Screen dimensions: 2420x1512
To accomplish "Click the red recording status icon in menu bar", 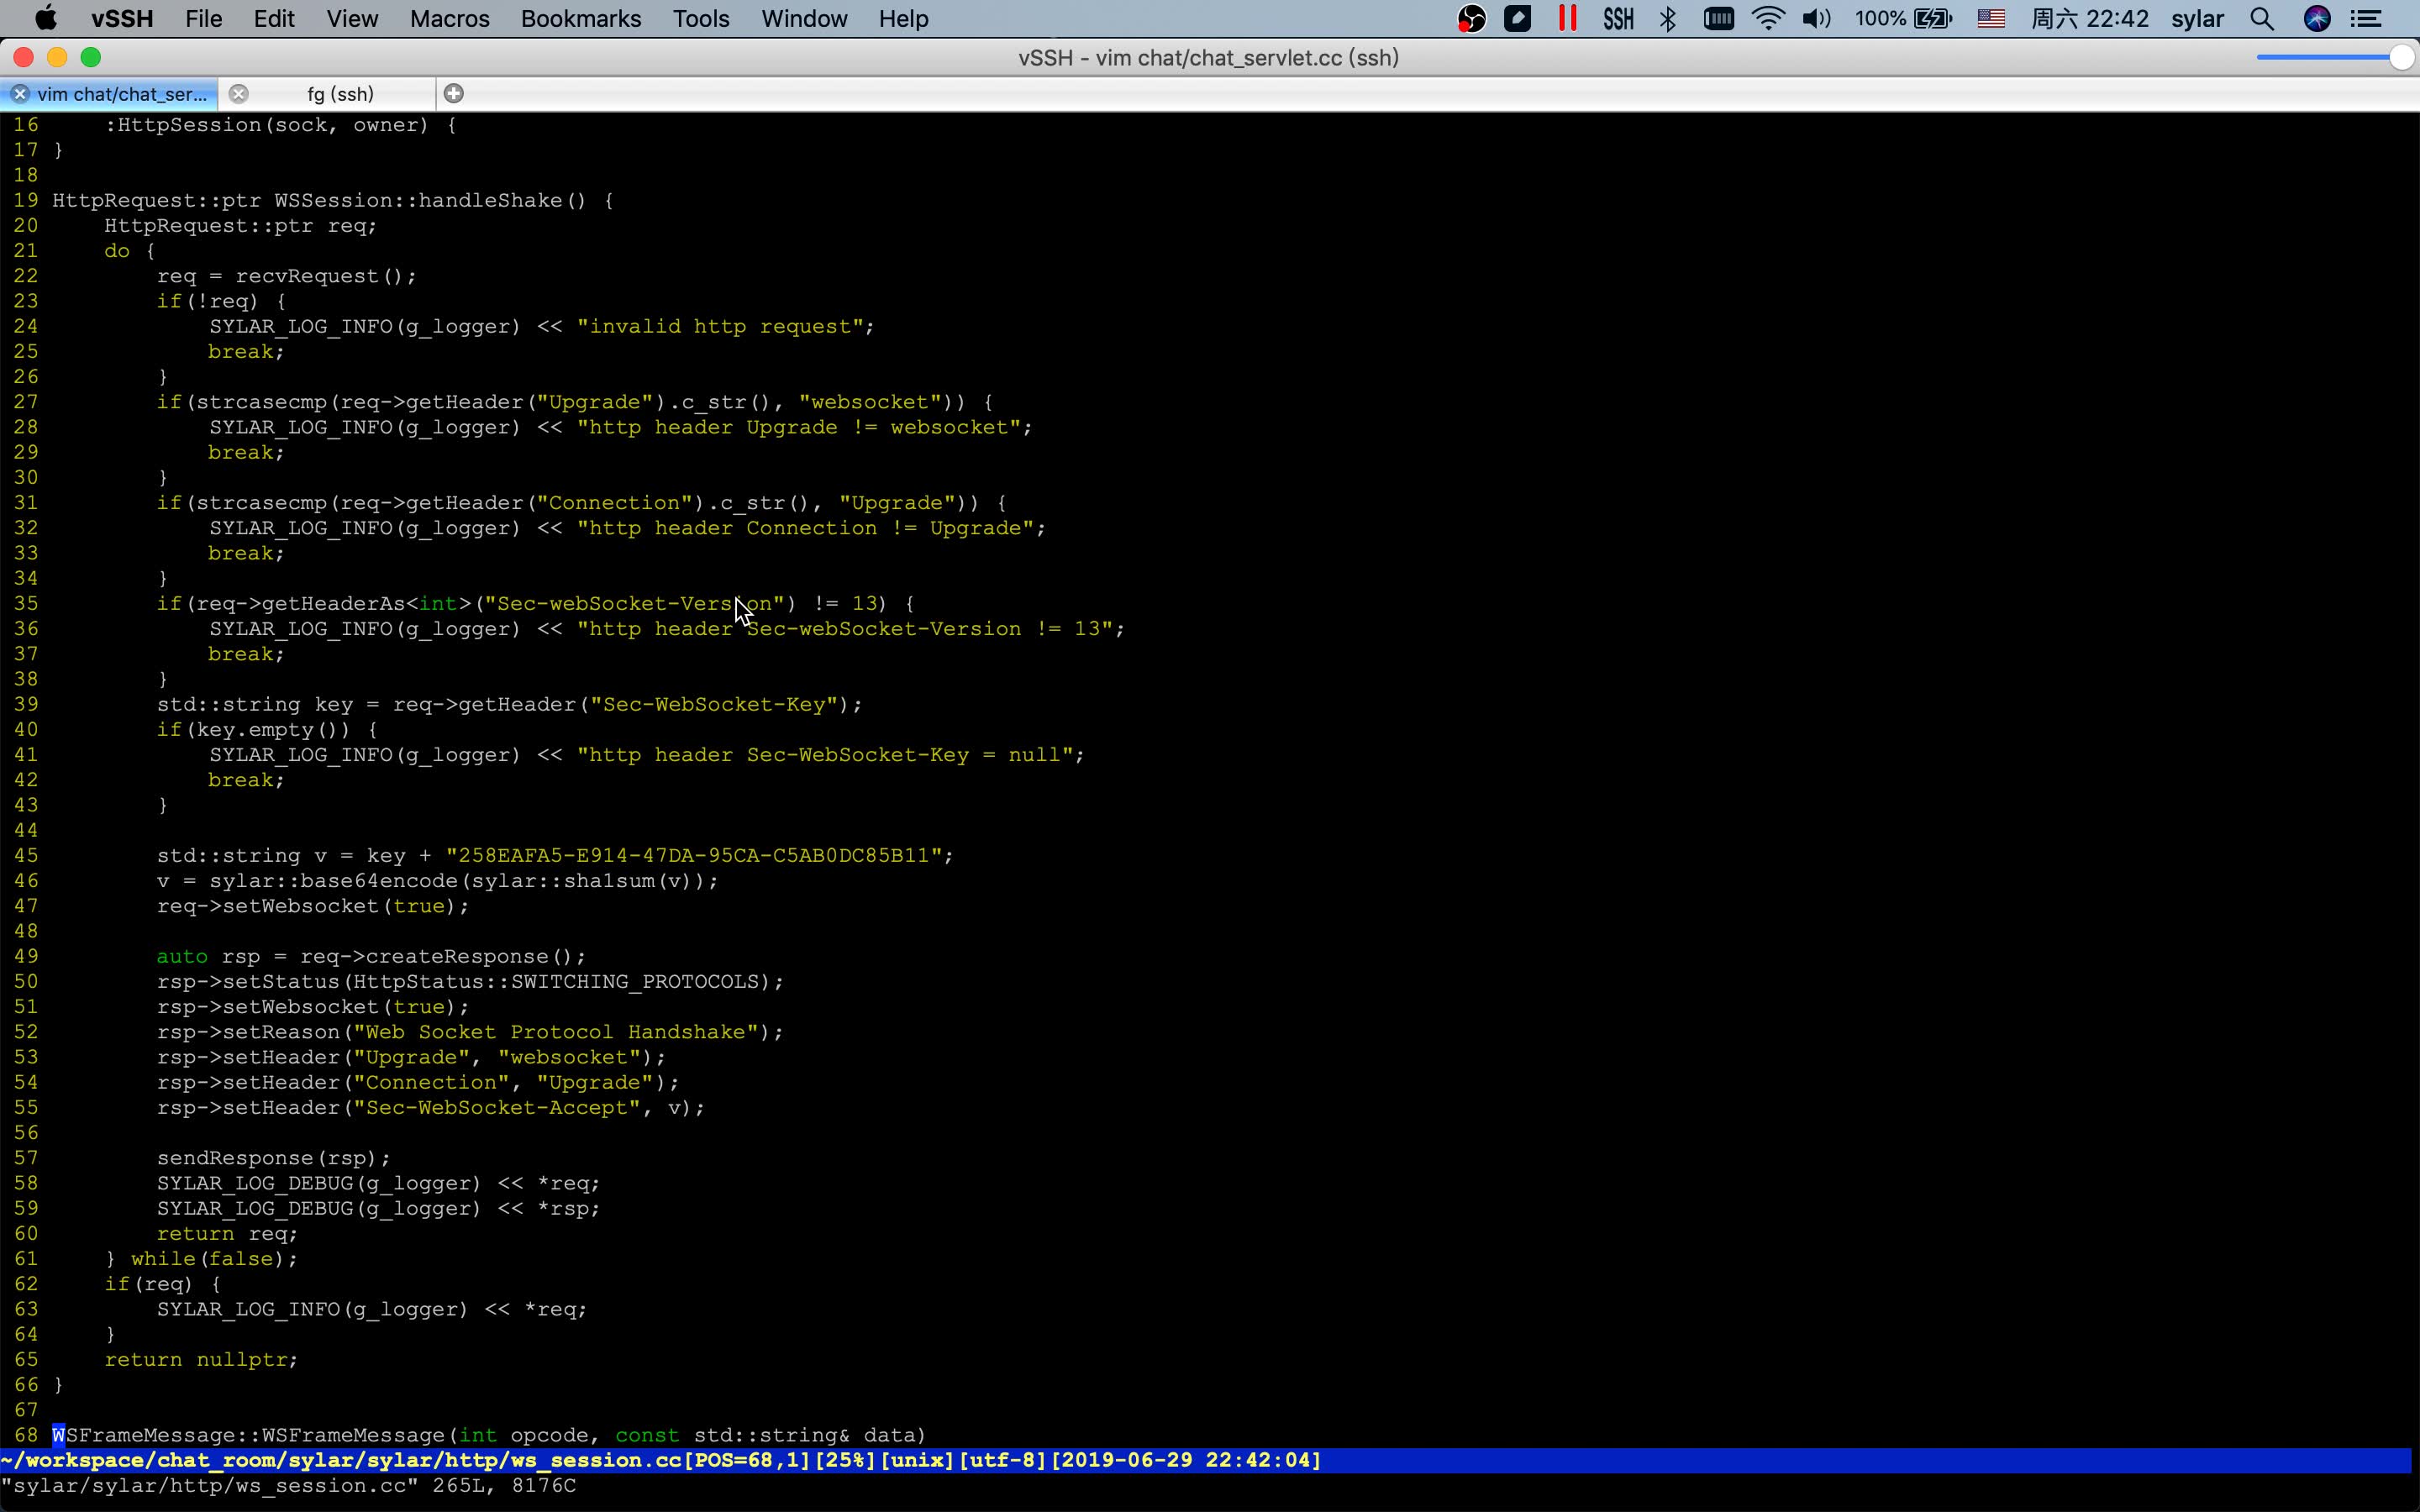I will coord(1471,18).
